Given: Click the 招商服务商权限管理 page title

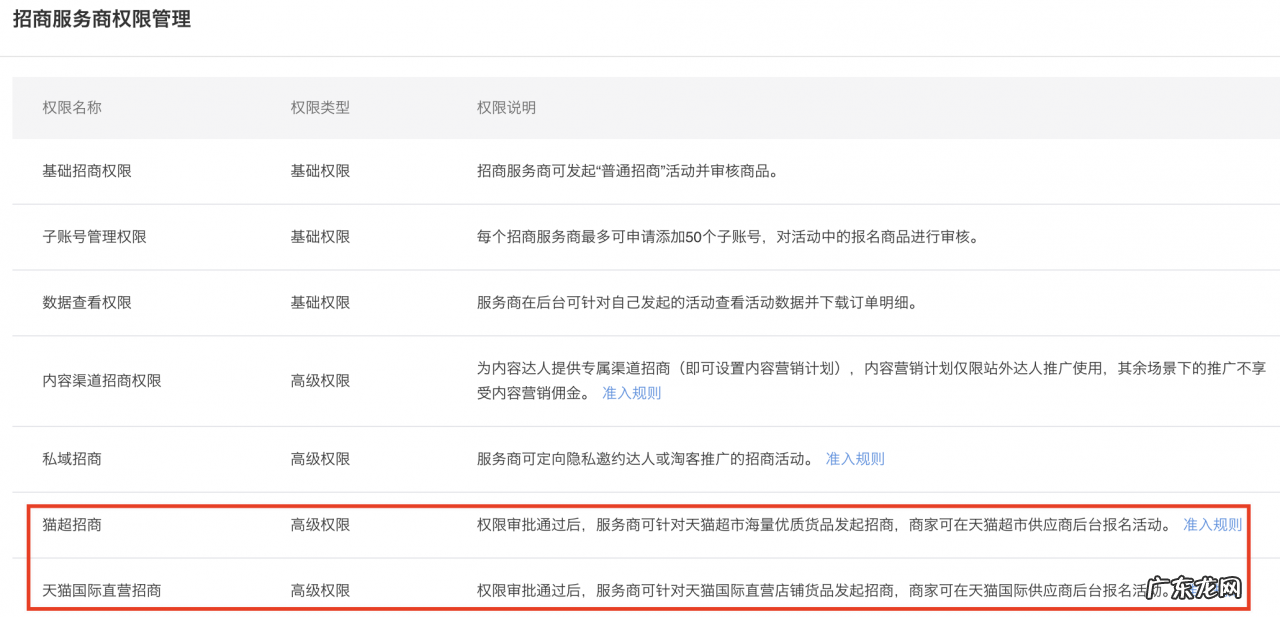Looking at the screenshot, I should (x=101, y=20).
